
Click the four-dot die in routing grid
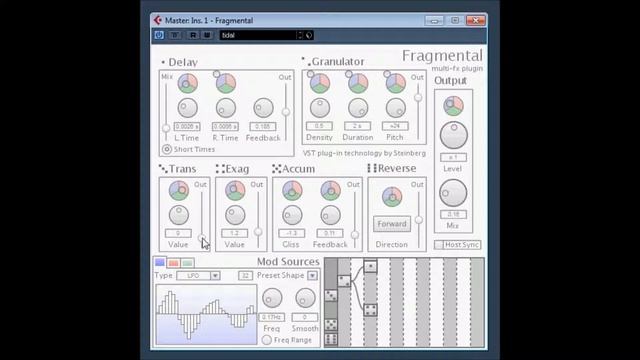pyautogui.click(x=370, y=310)
